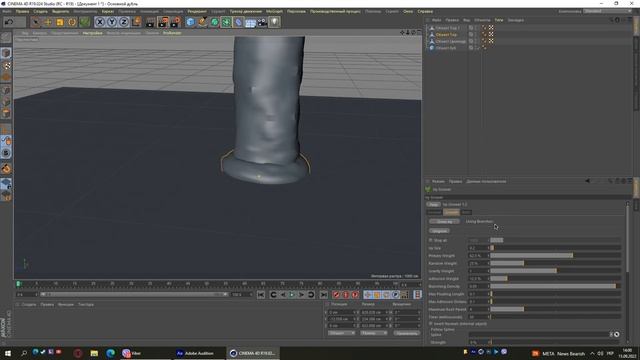Open viewport Настройки menu
640x360 pixels.
(93, 33)
